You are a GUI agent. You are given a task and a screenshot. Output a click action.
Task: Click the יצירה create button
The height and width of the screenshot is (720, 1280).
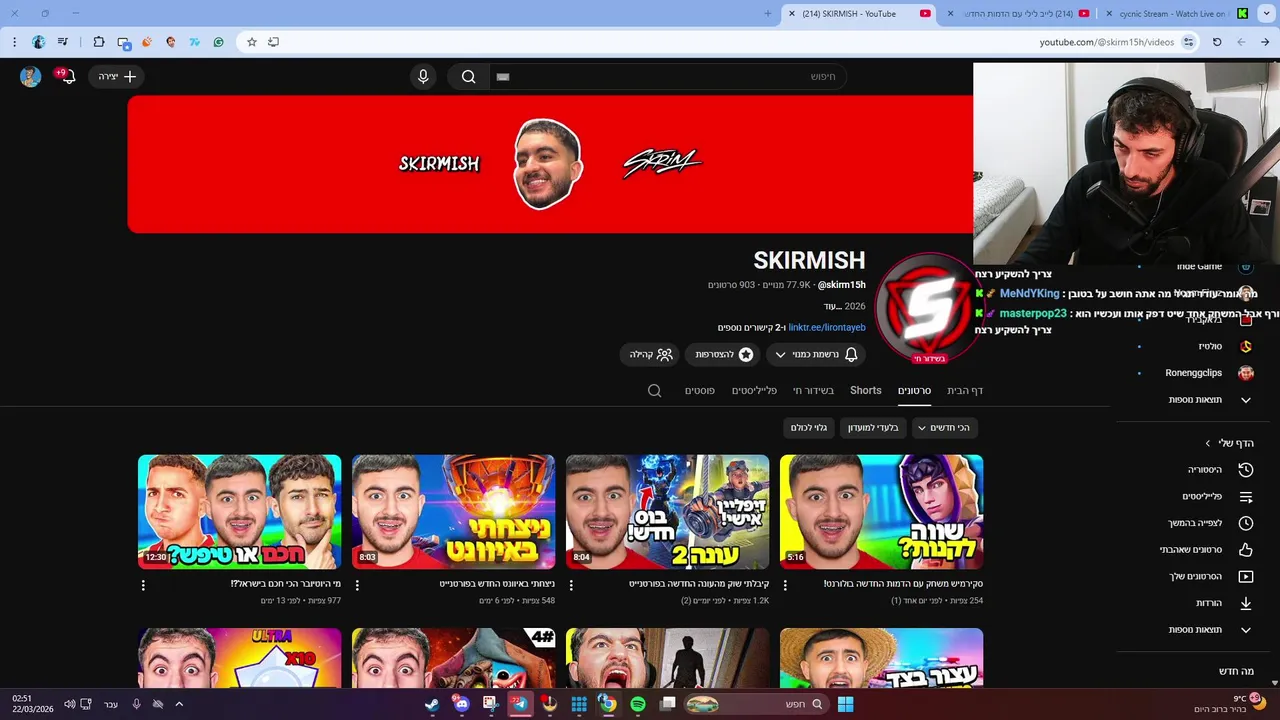pos(116,77)
